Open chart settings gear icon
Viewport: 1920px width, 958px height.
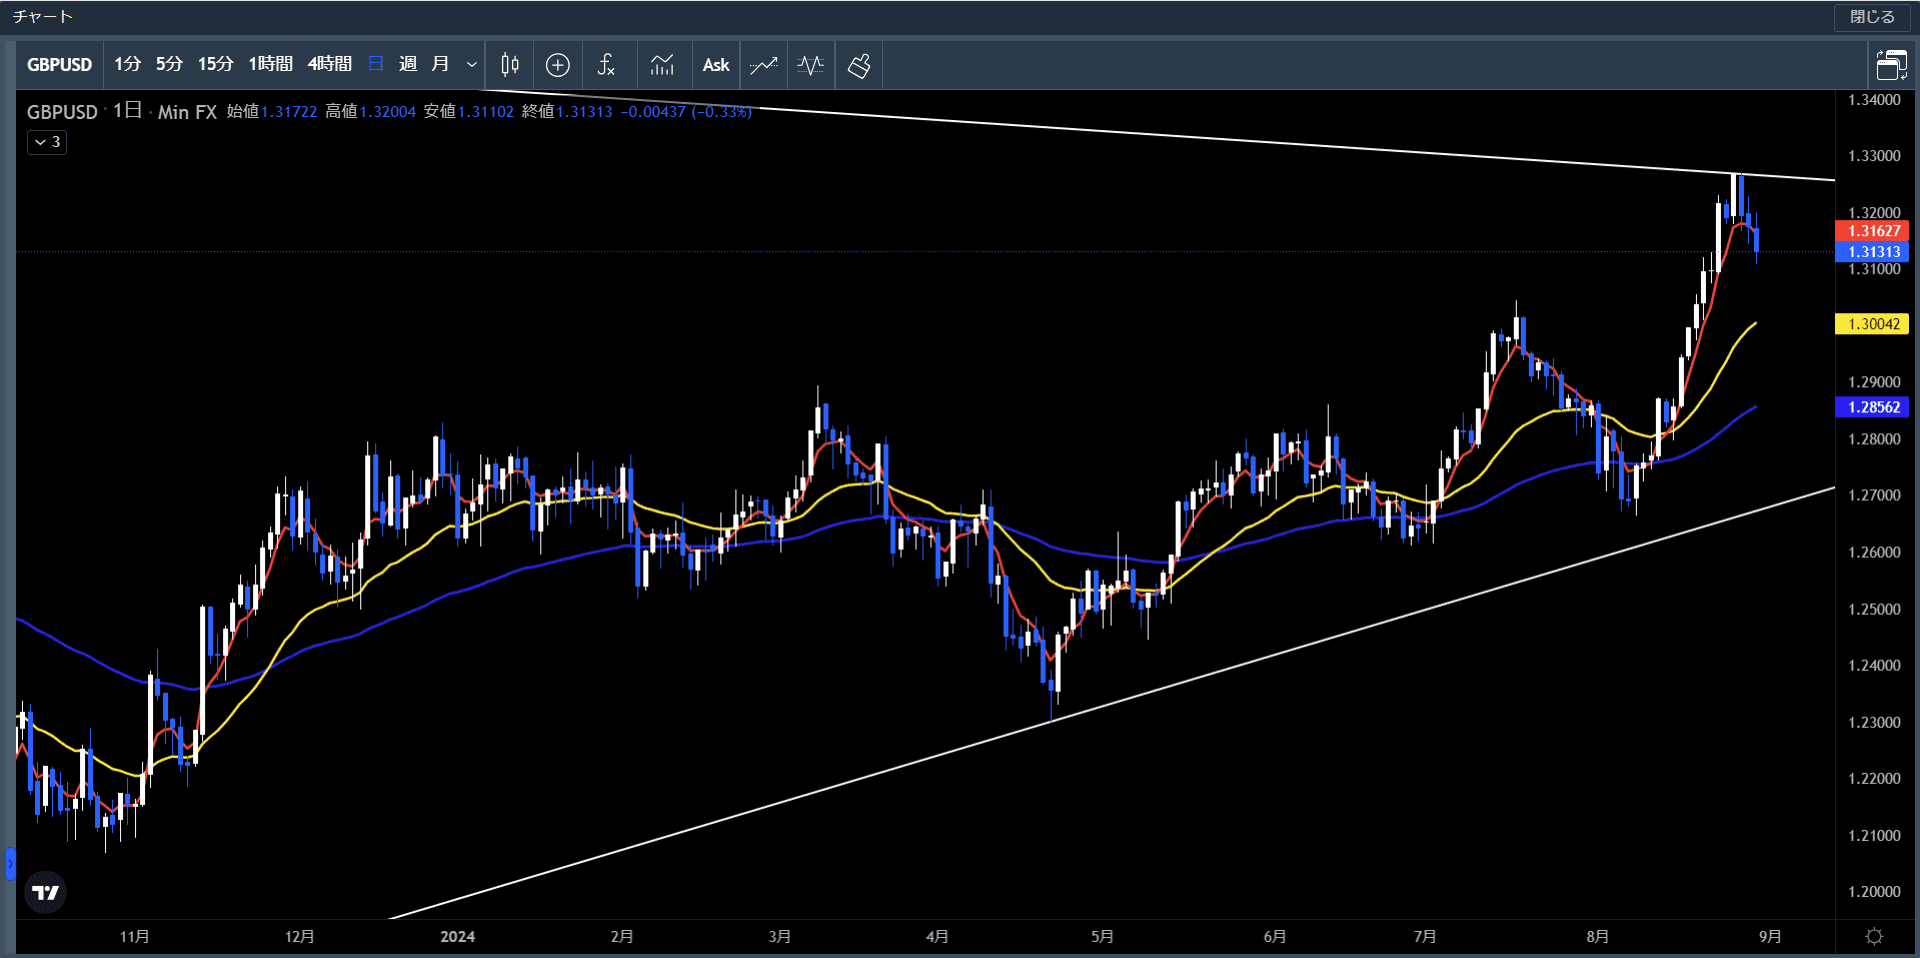pos(1875,936)
